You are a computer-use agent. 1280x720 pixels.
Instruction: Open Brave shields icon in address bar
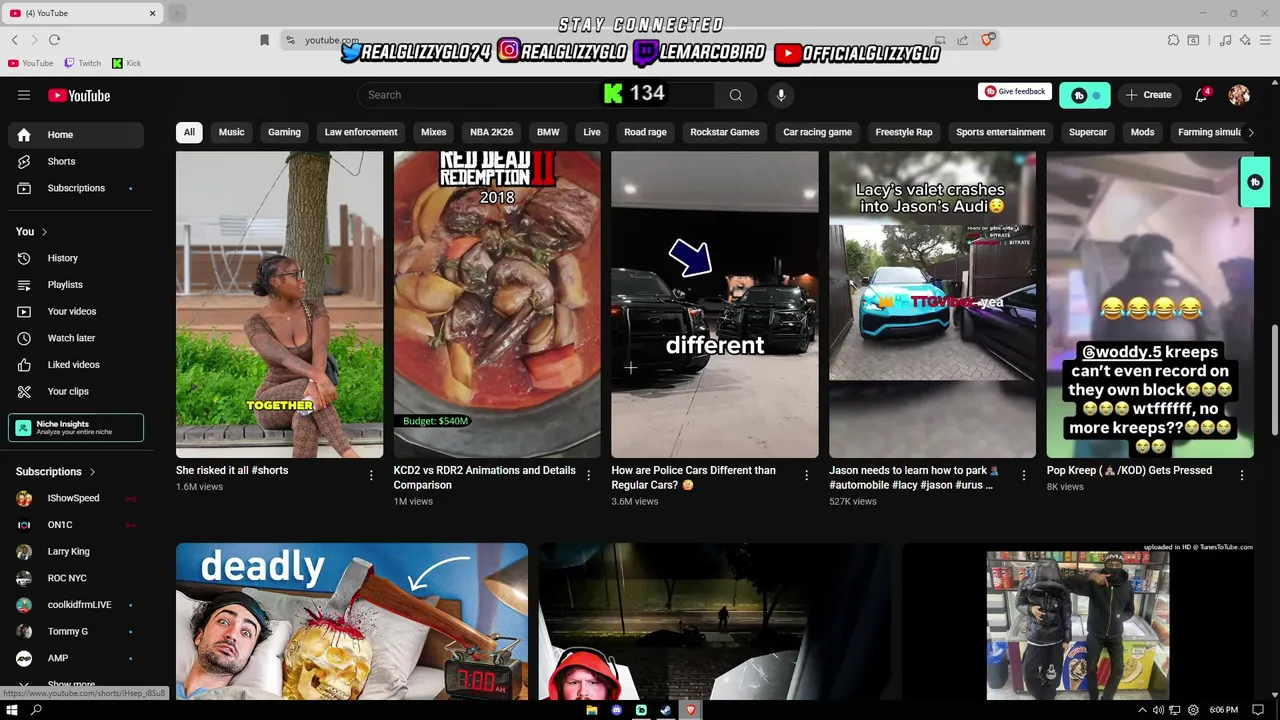[x=987, y=40]
